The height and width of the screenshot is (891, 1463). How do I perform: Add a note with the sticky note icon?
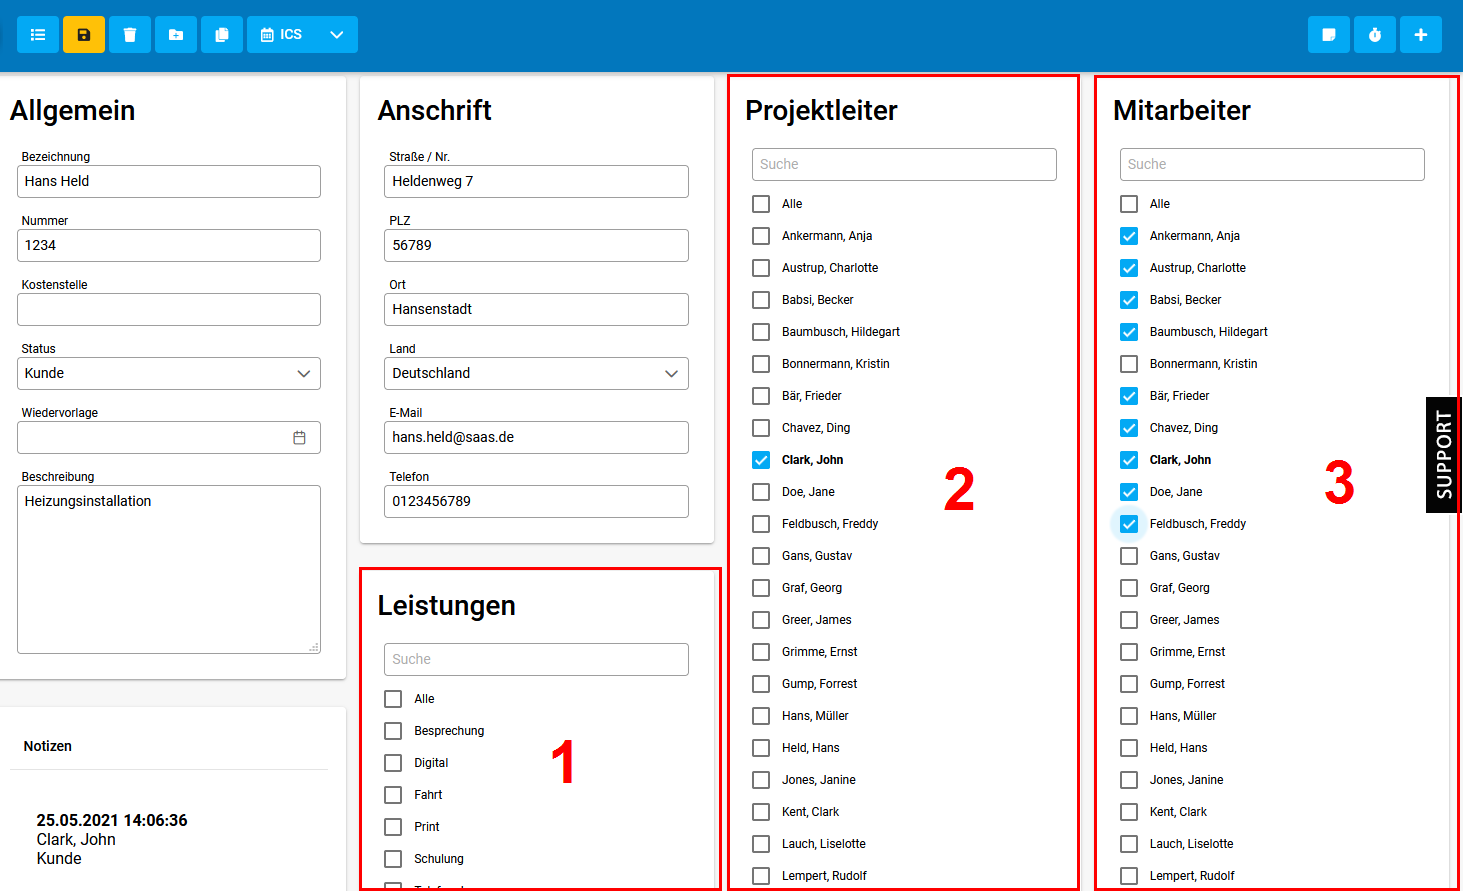[x=1329, y=35]
